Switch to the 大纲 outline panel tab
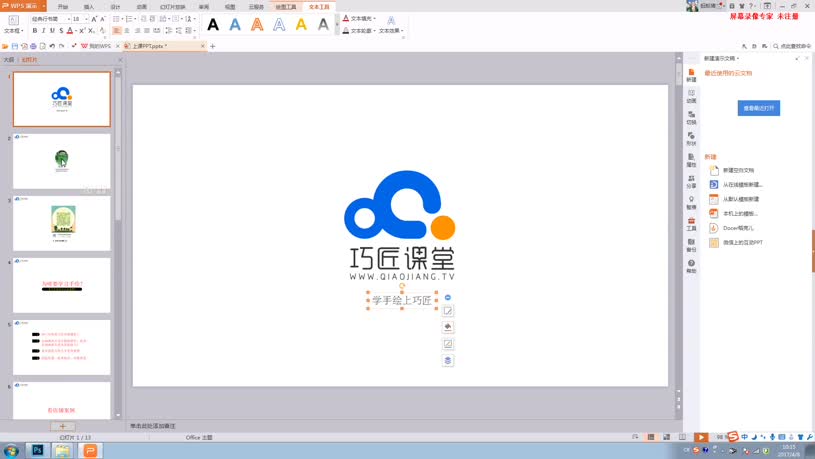Image resolution: width=815 pixels, height=459 pixels. [9, 60]
